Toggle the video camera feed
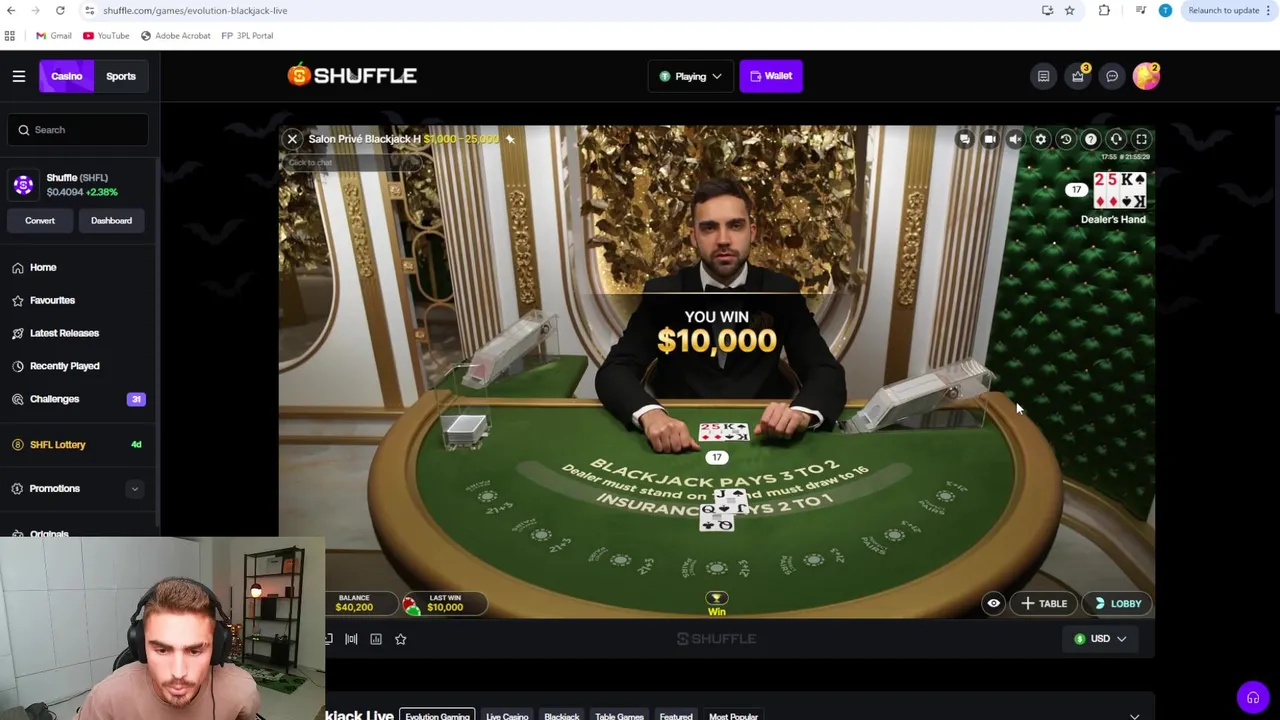 coord(989,139)
